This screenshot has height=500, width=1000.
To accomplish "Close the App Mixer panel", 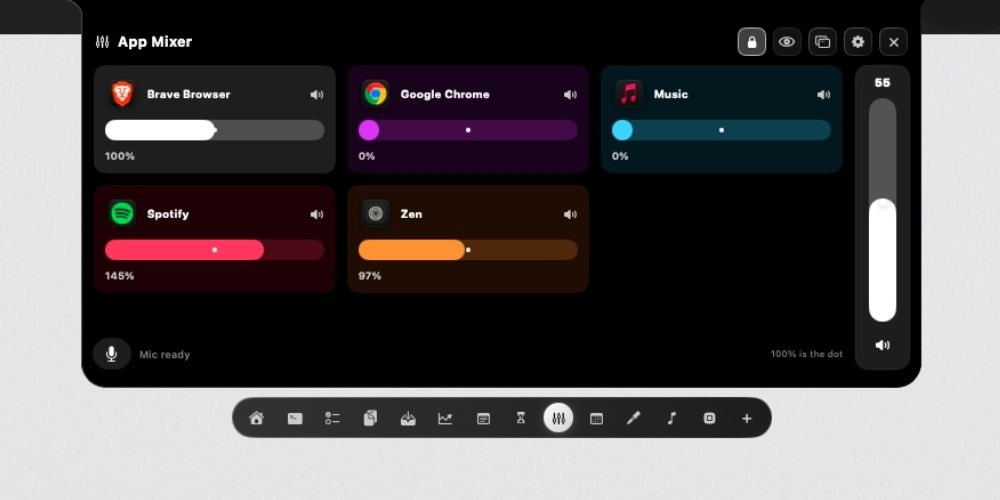I will pyautogui.click(x=893, y=42).
